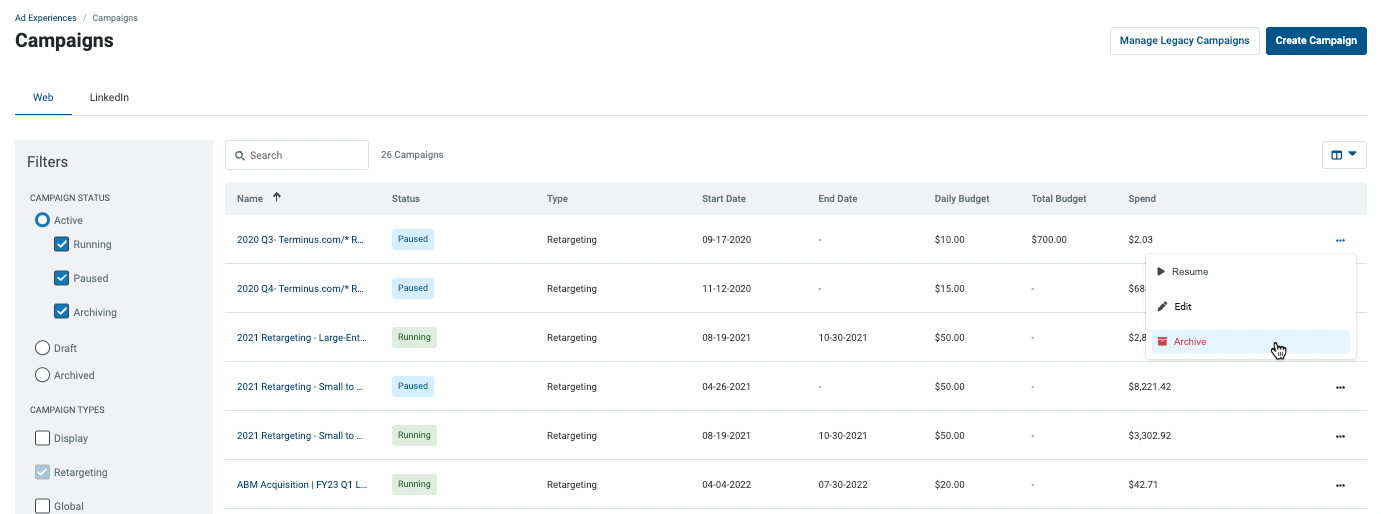
Task: Click the $700.00 total budget cell
Action: pyautogui.click(x=1049, y=240)
